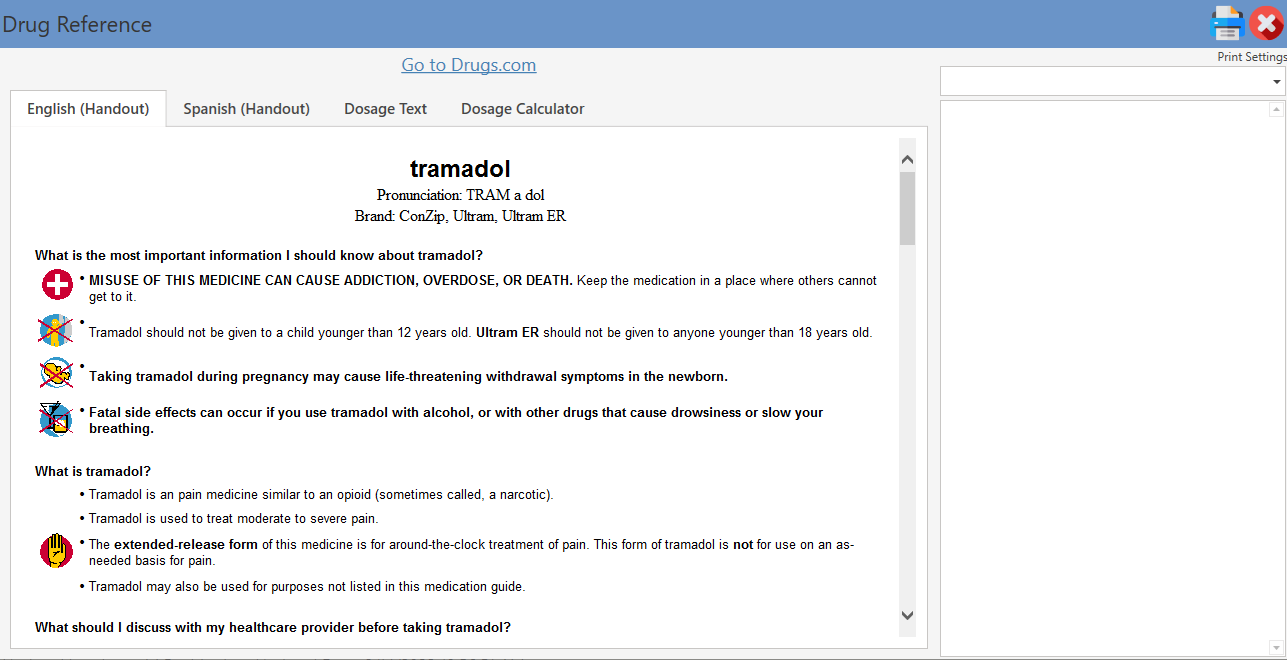Open the Dosage Text tab
The width and height of the screenshot is (1287, 660).
tap(385, 108)
